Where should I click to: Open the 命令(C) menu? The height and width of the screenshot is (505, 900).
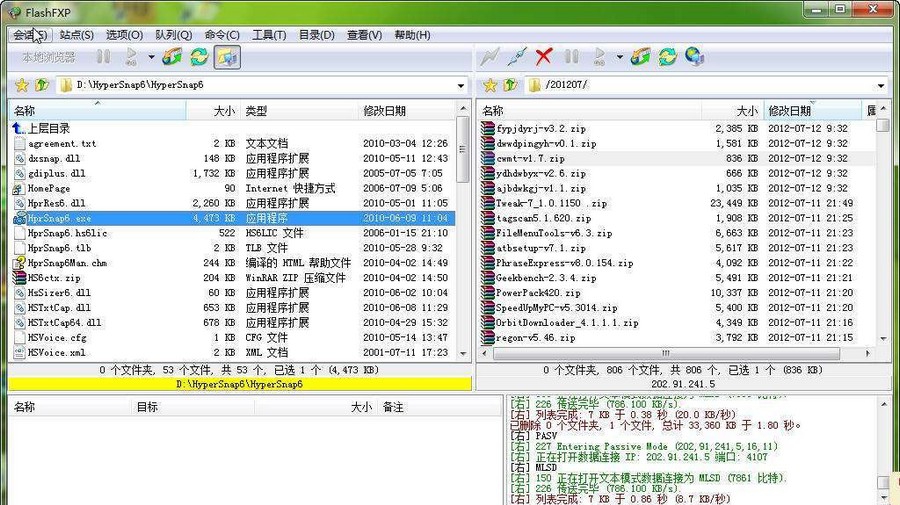tap(222, 35)
